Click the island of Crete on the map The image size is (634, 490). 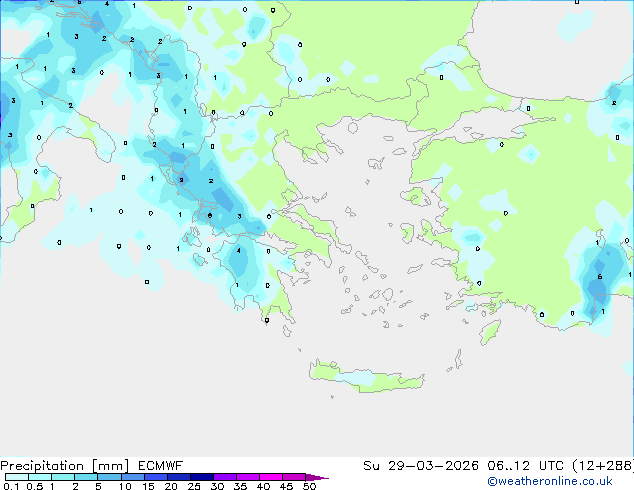(x=367, y=377)
